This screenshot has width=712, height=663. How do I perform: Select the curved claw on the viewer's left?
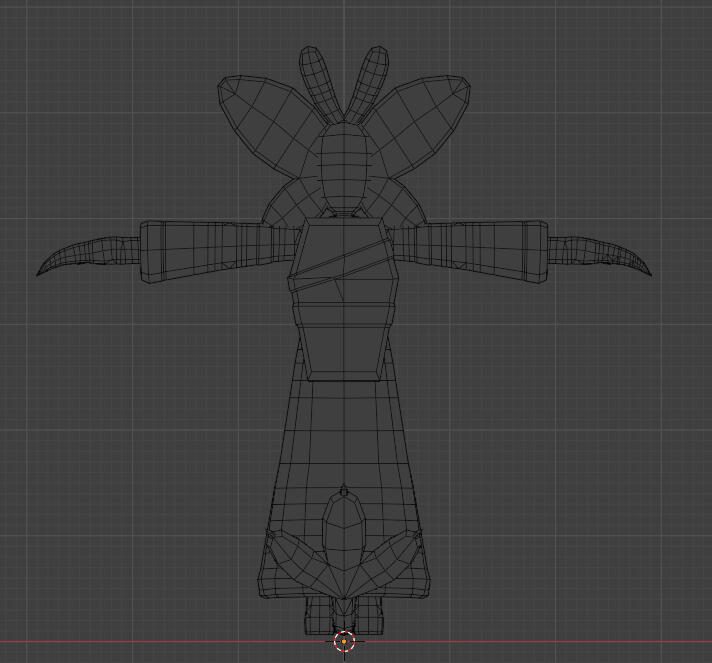[89, 255]
